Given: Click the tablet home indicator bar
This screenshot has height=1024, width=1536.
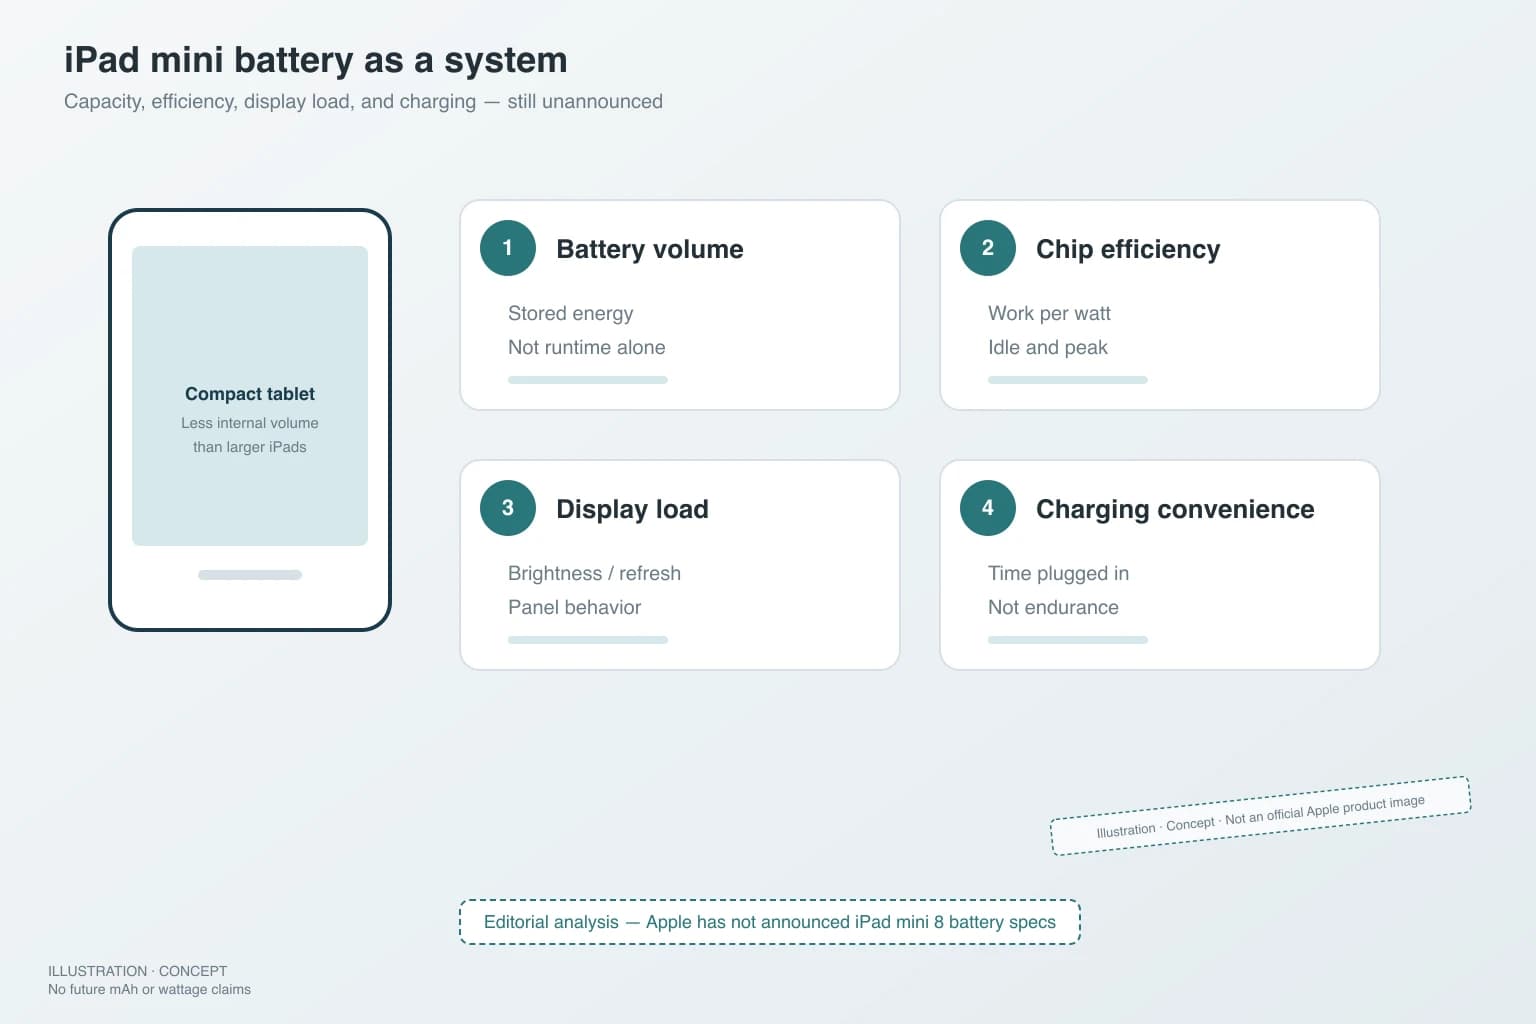Looking at the screenshot, I should click(250, 575).
